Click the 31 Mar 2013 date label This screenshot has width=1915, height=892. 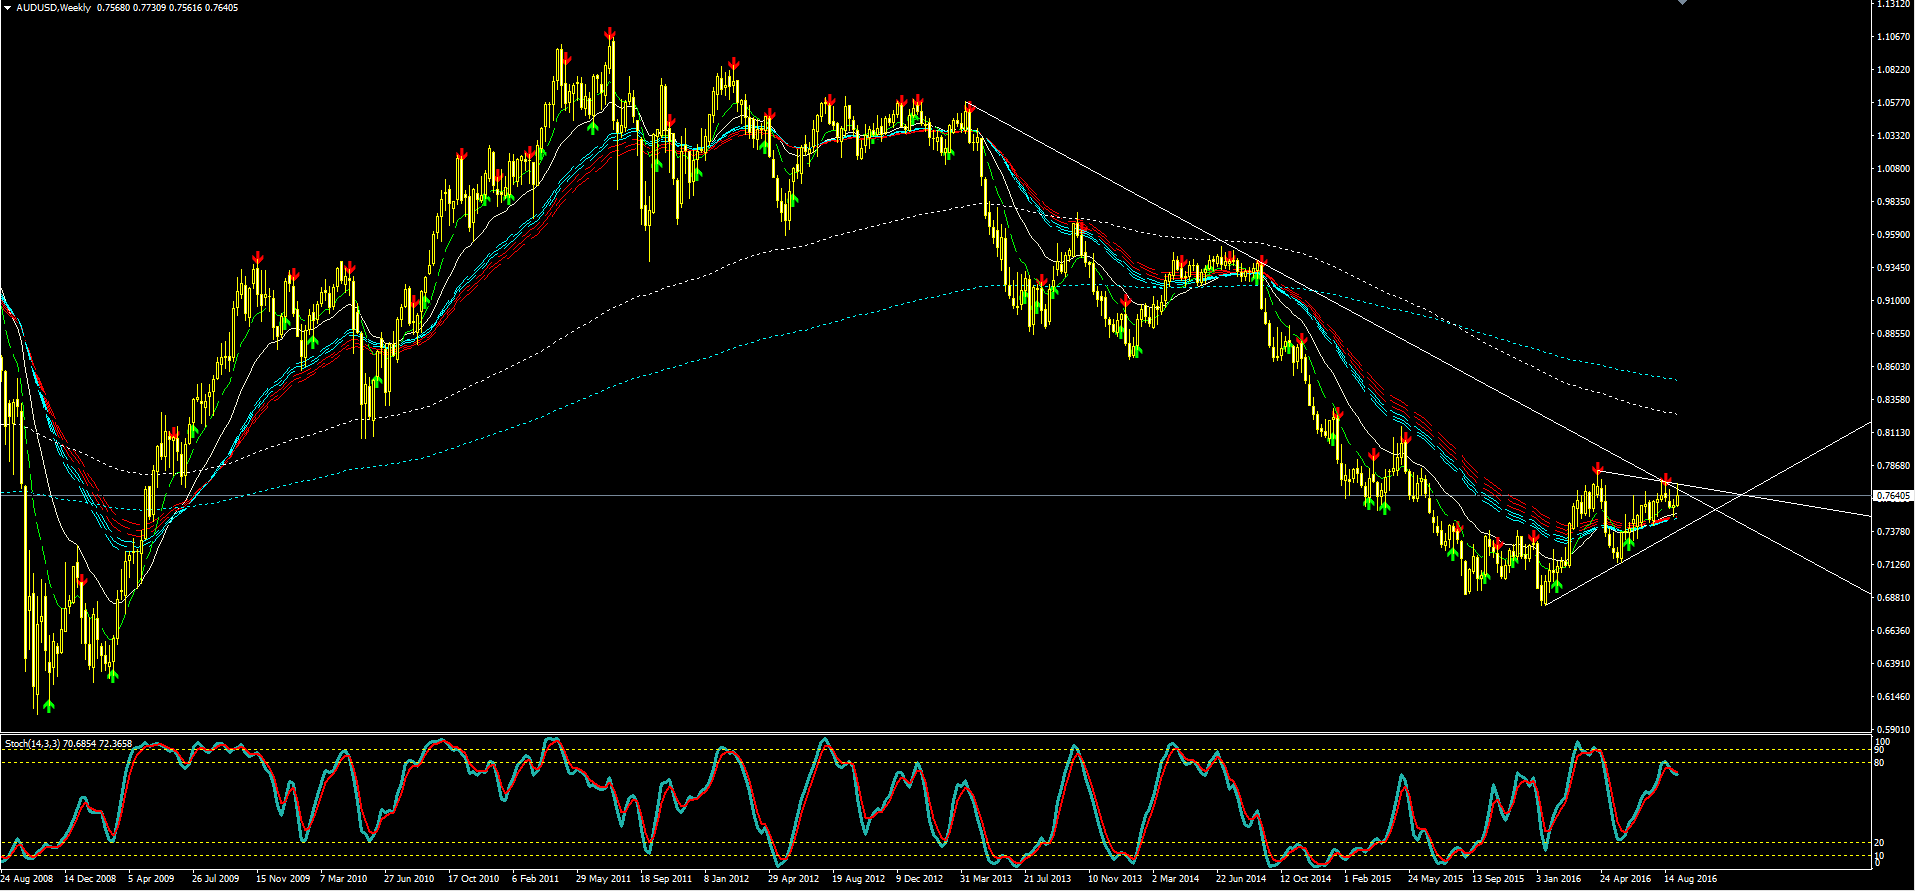click(x=986, y=879)
